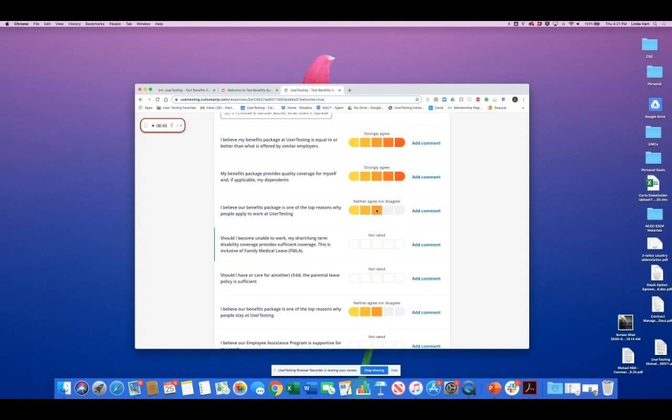
Task: Select fourth rating box for 'people apply' statement
Action: coord(388,210)
